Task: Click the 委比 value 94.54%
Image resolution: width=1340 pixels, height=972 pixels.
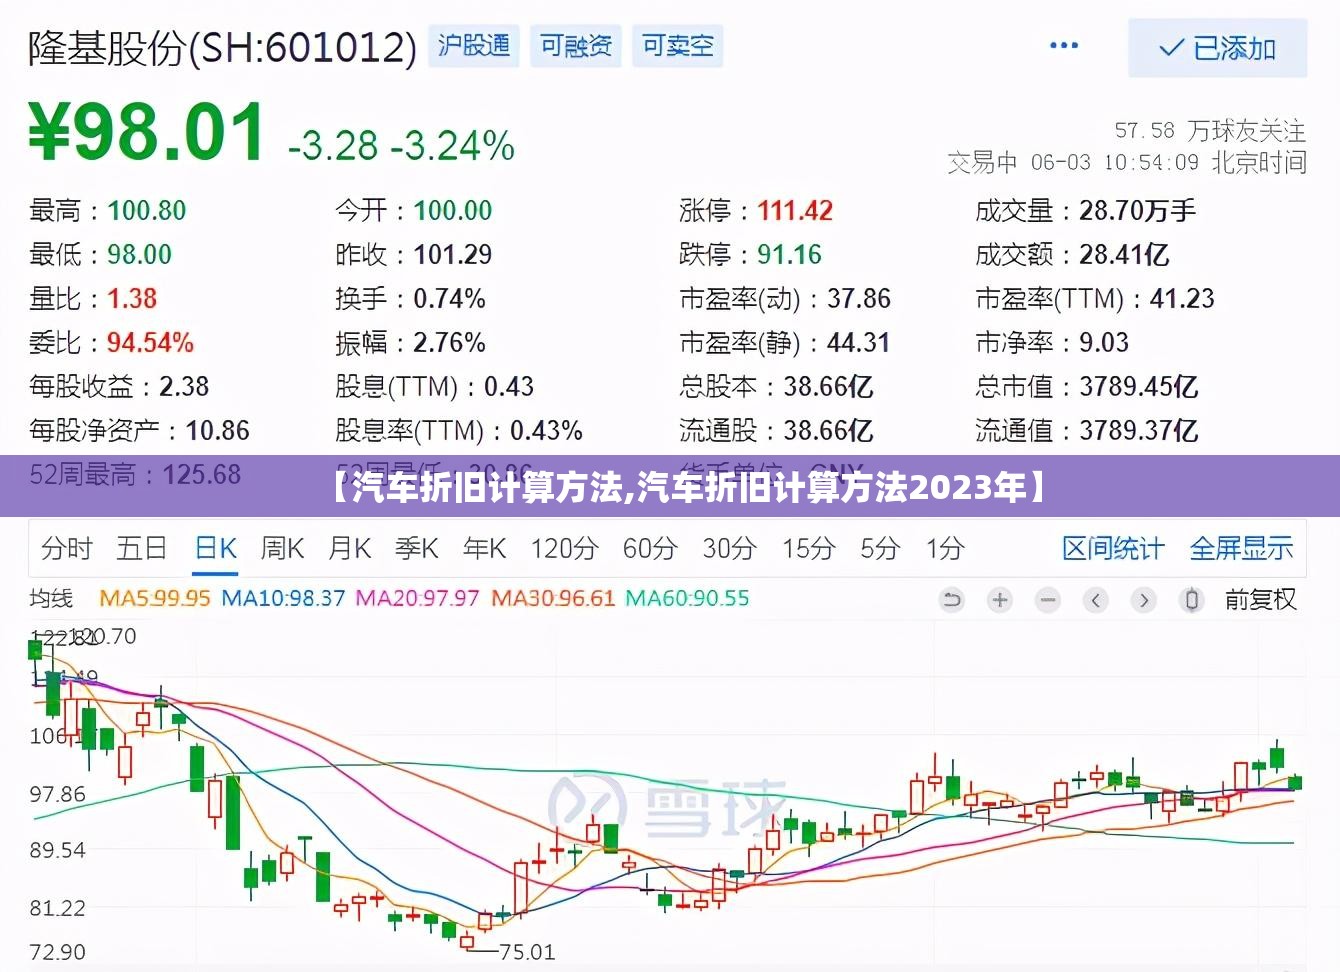Action: click(150, 342)
